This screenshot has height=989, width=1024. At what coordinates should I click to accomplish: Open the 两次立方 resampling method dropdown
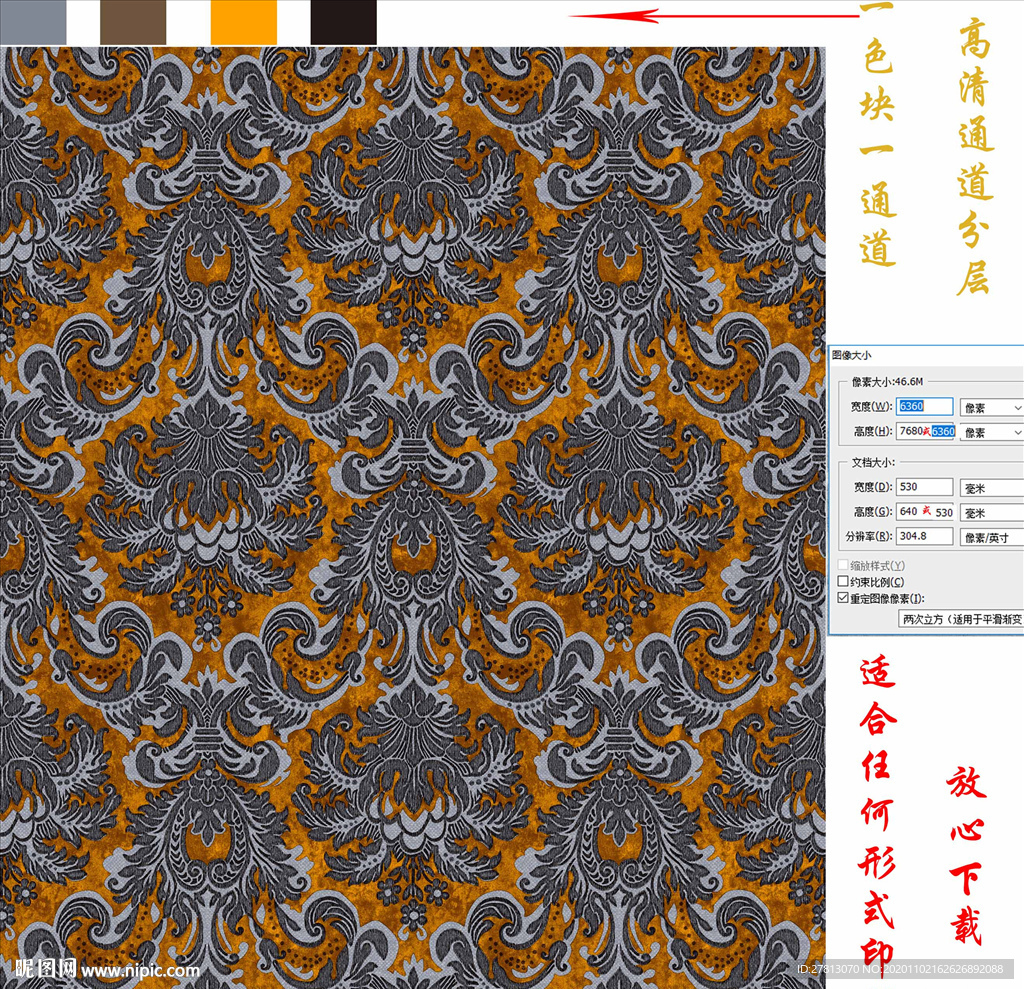click(961, 619)
